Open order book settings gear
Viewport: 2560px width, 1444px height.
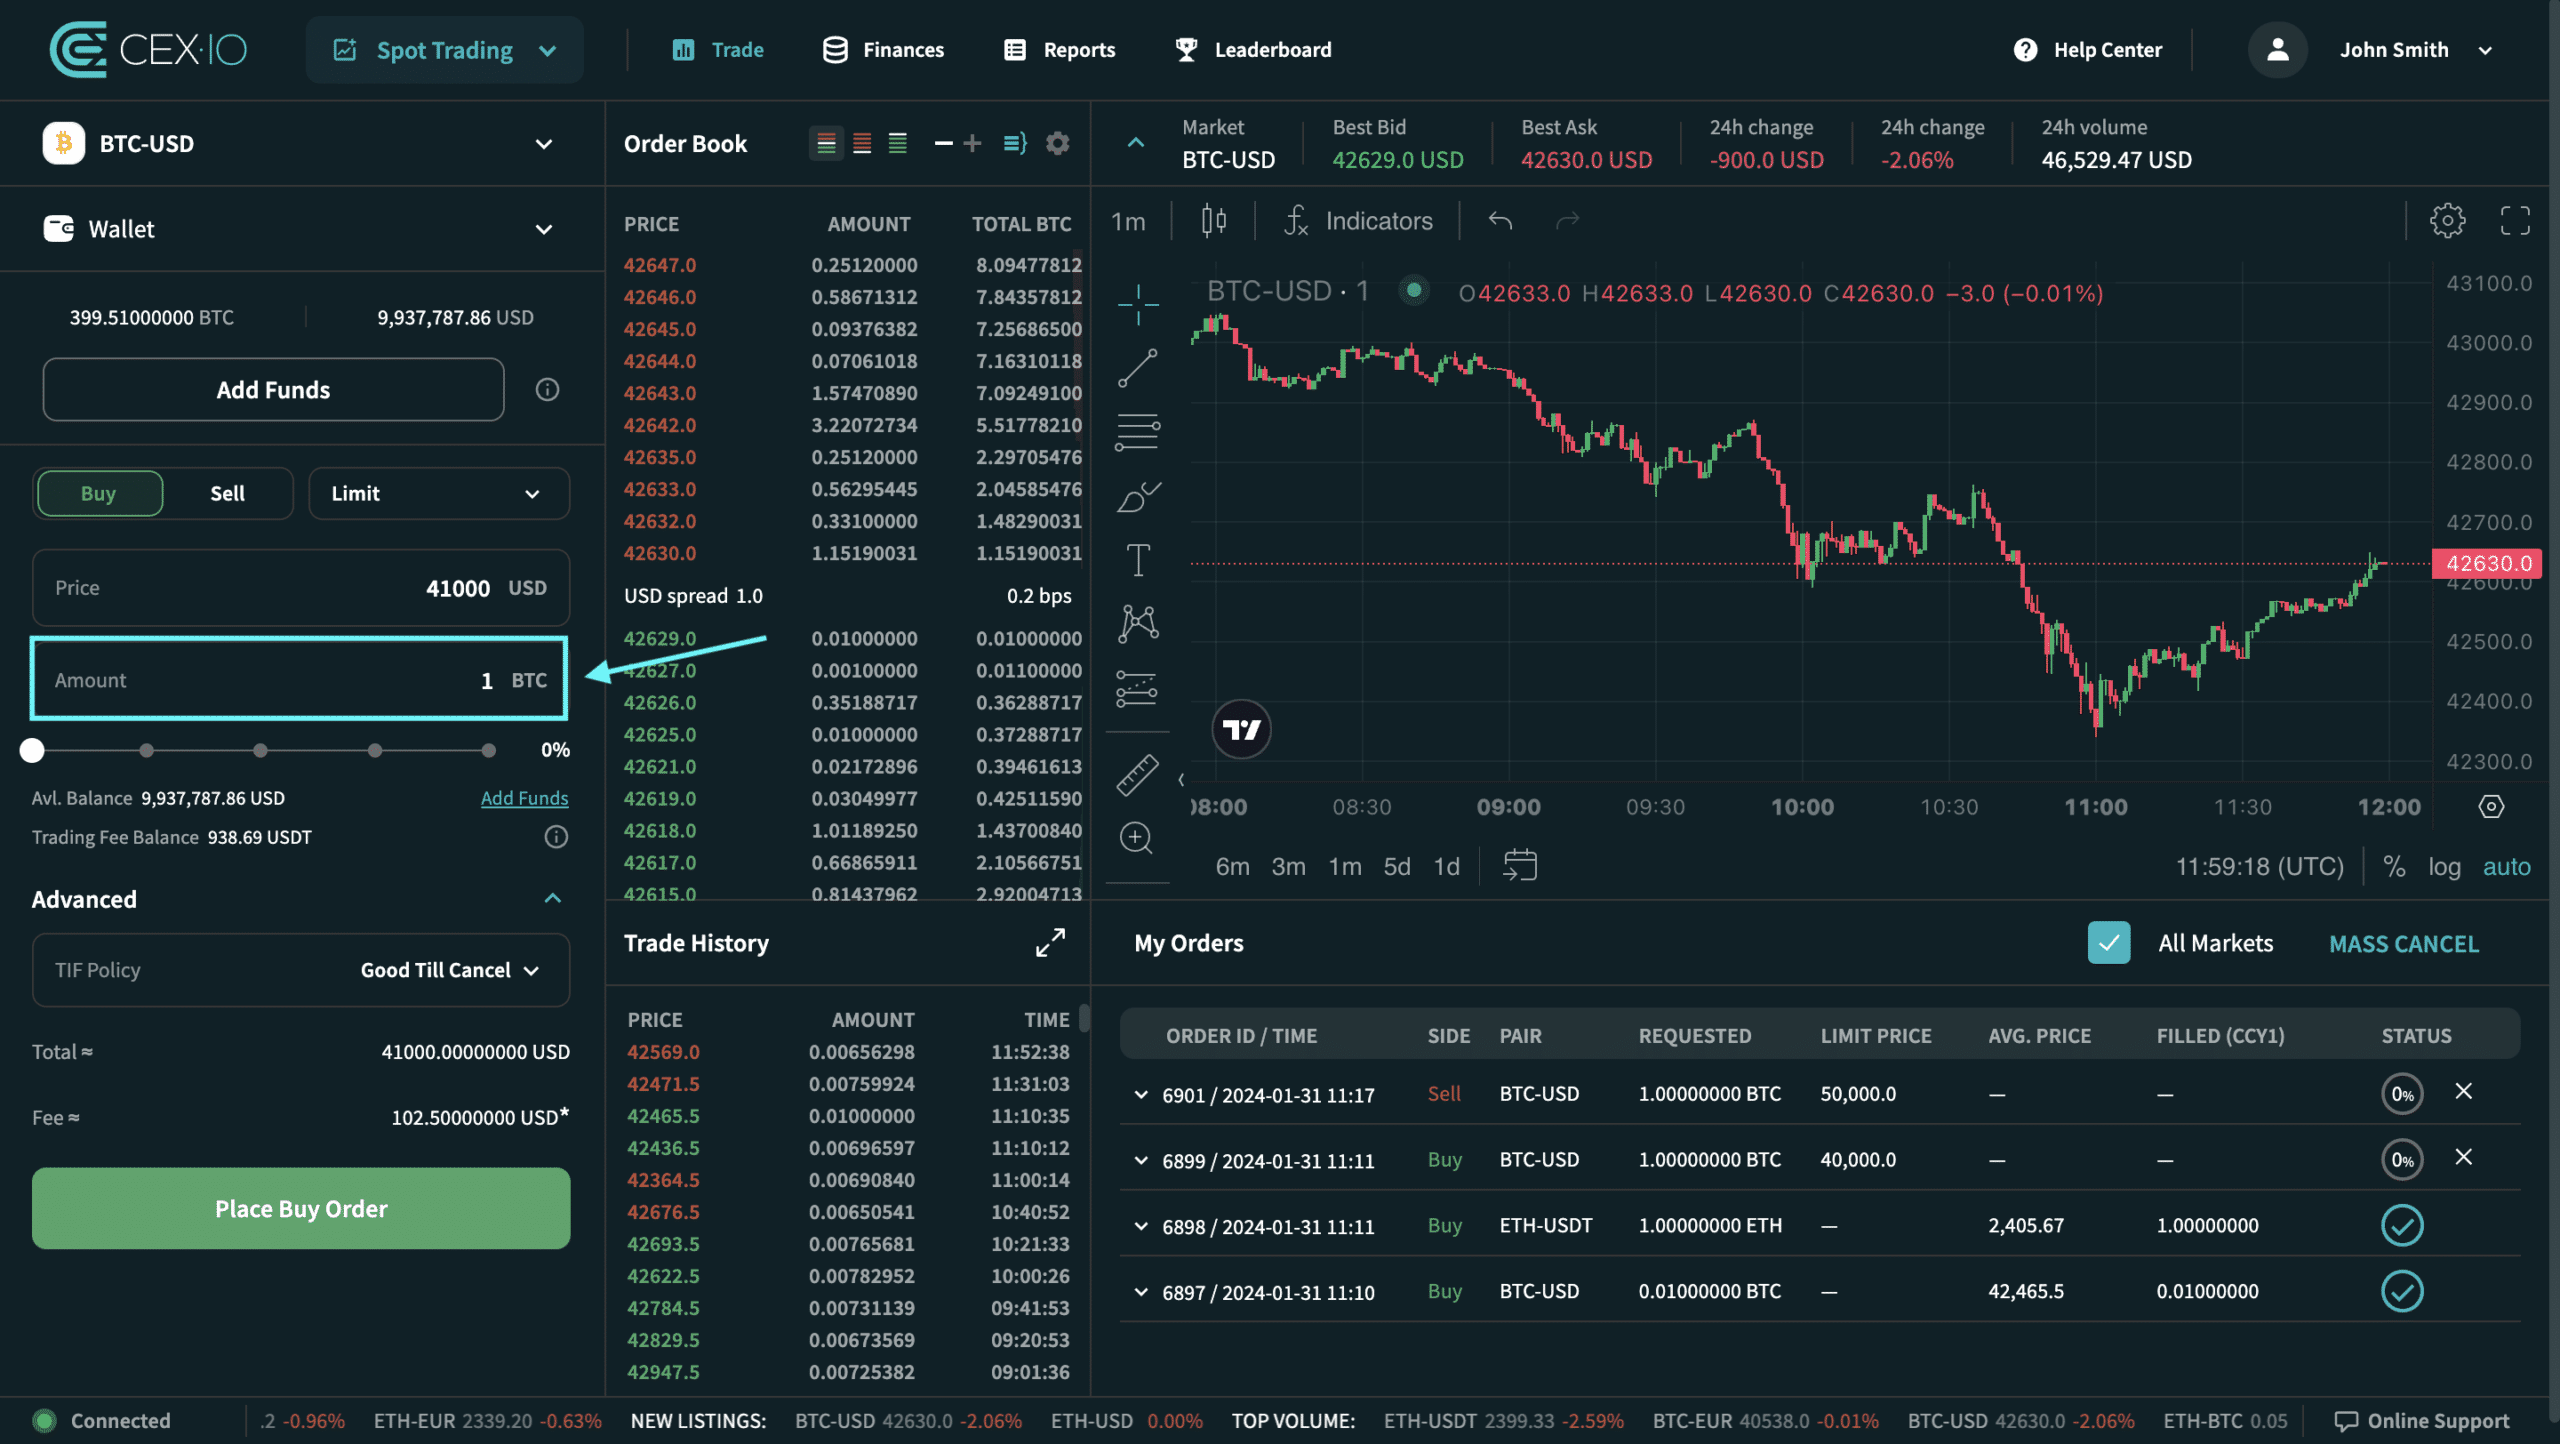click(x=1057, y=143)
